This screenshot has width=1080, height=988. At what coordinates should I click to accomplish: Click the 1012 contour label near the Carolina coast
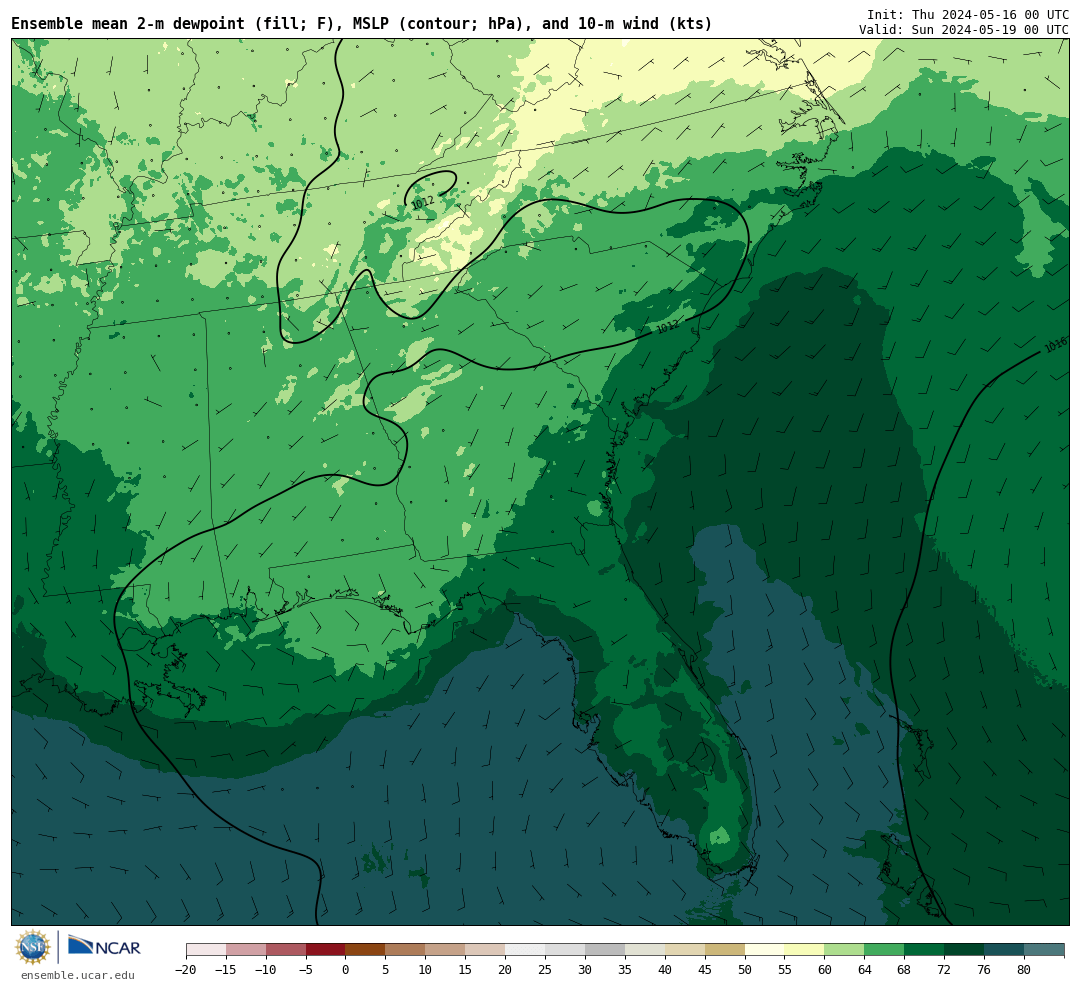point(667,327)
